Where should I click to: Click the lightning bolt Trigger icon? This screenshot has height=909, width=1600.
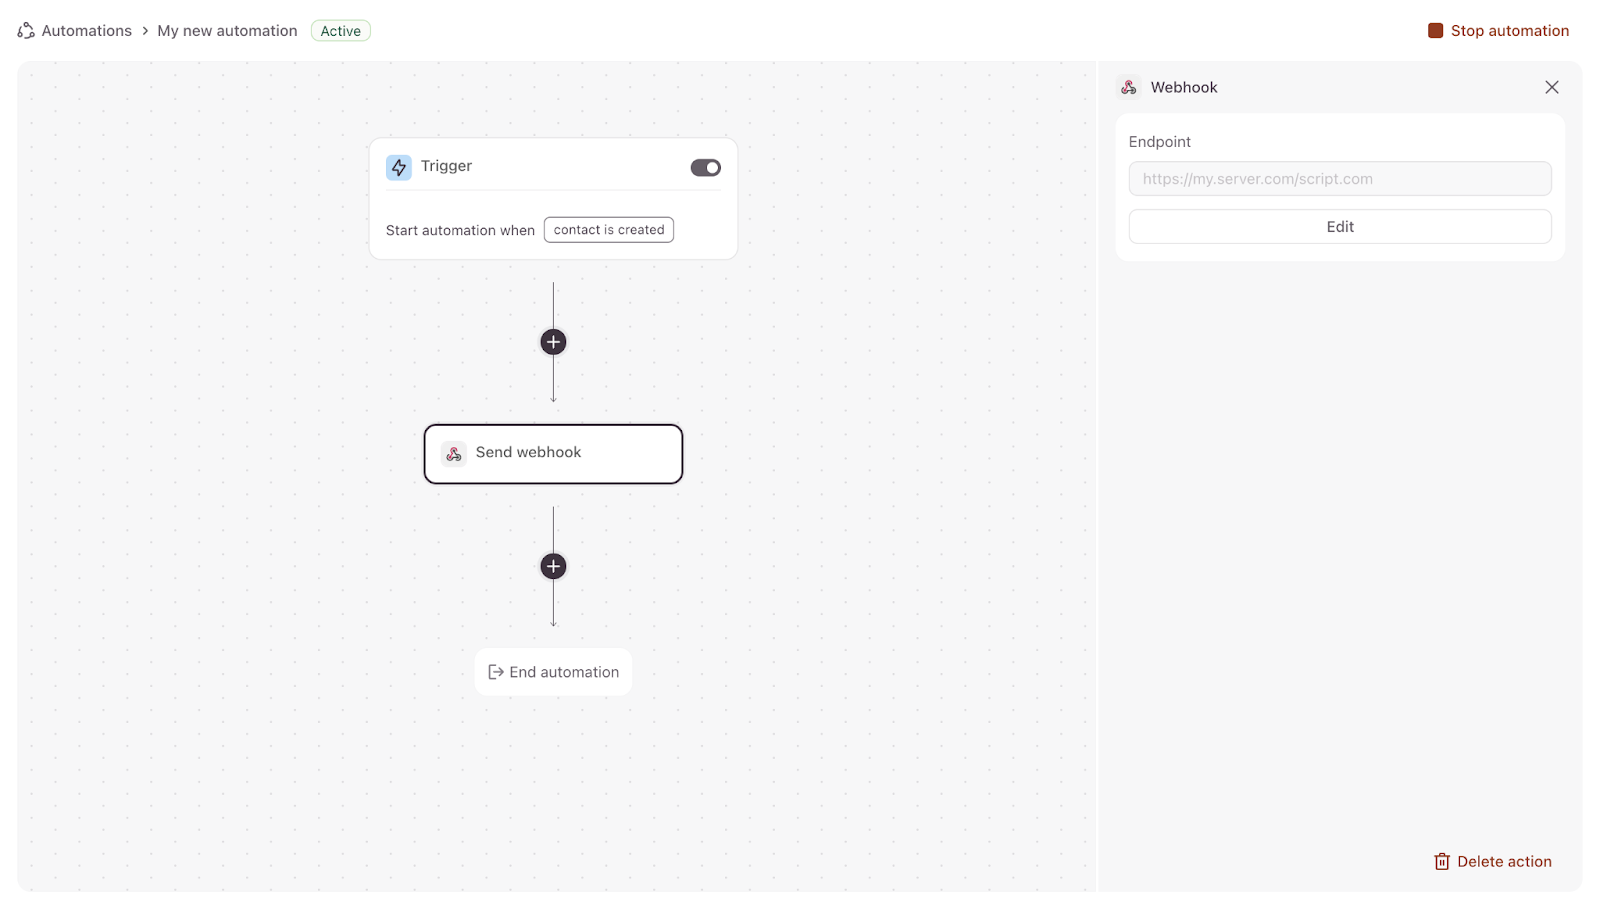[x=399, y=167]
